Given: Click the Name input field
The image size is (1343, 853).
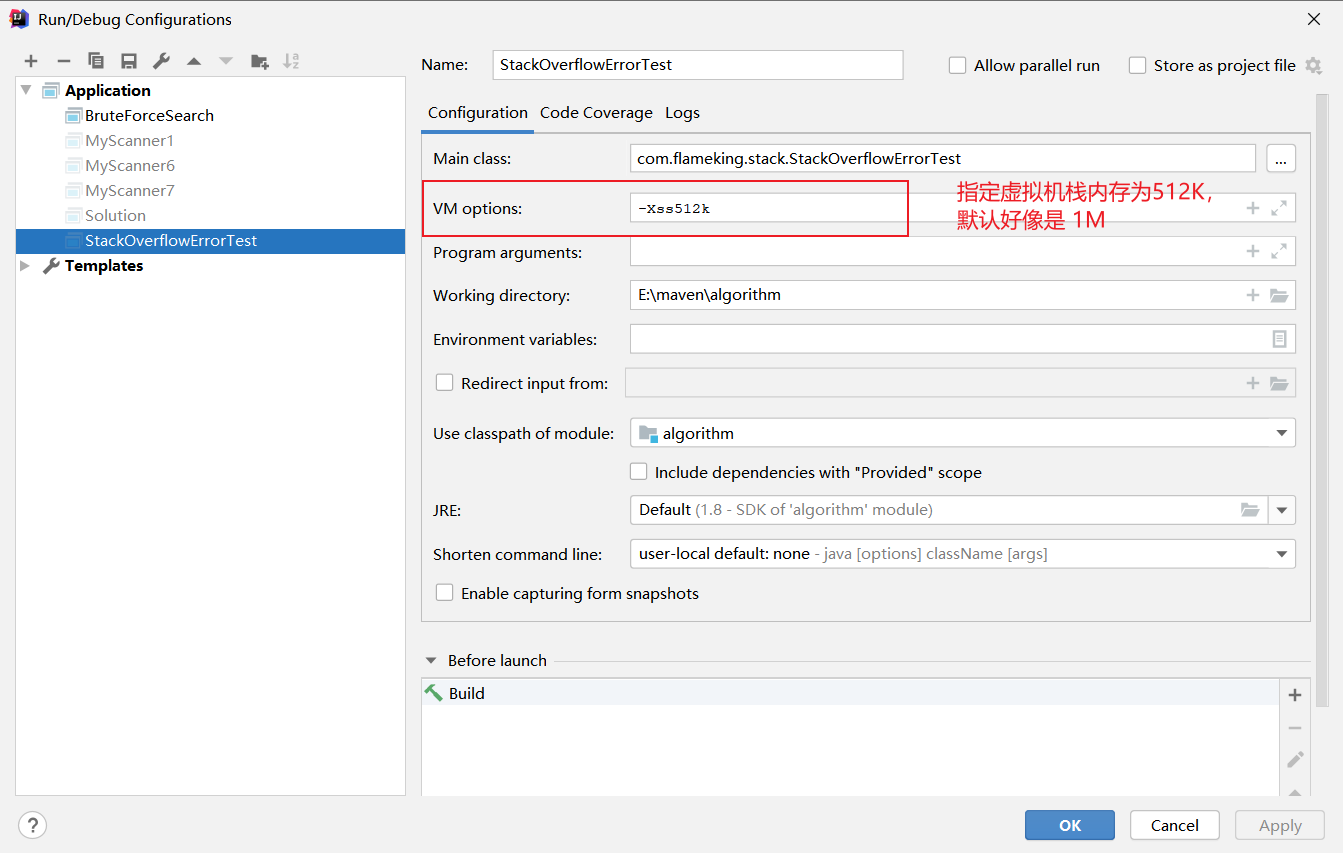Looking at the screenshot, I should pyautogui.click(x=698, y=65).
